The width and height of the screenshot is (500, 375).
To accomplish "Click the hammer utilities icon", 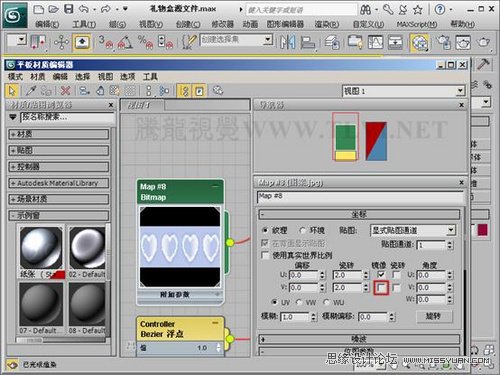I will 483,64.
